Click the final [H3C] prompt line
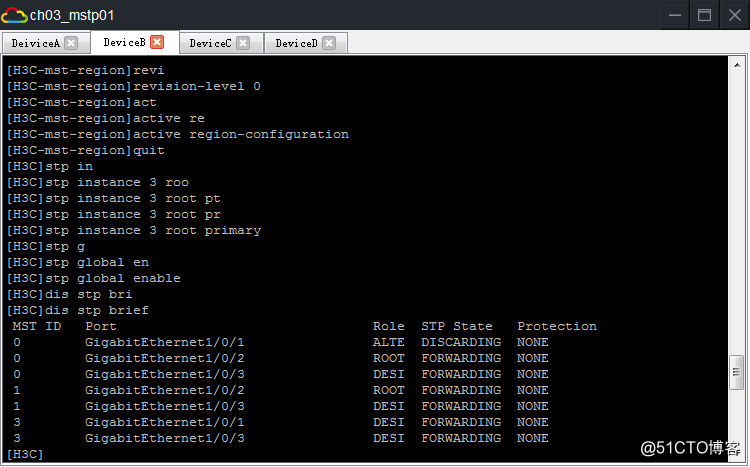The image size is (750, 467). coord(25,455)
